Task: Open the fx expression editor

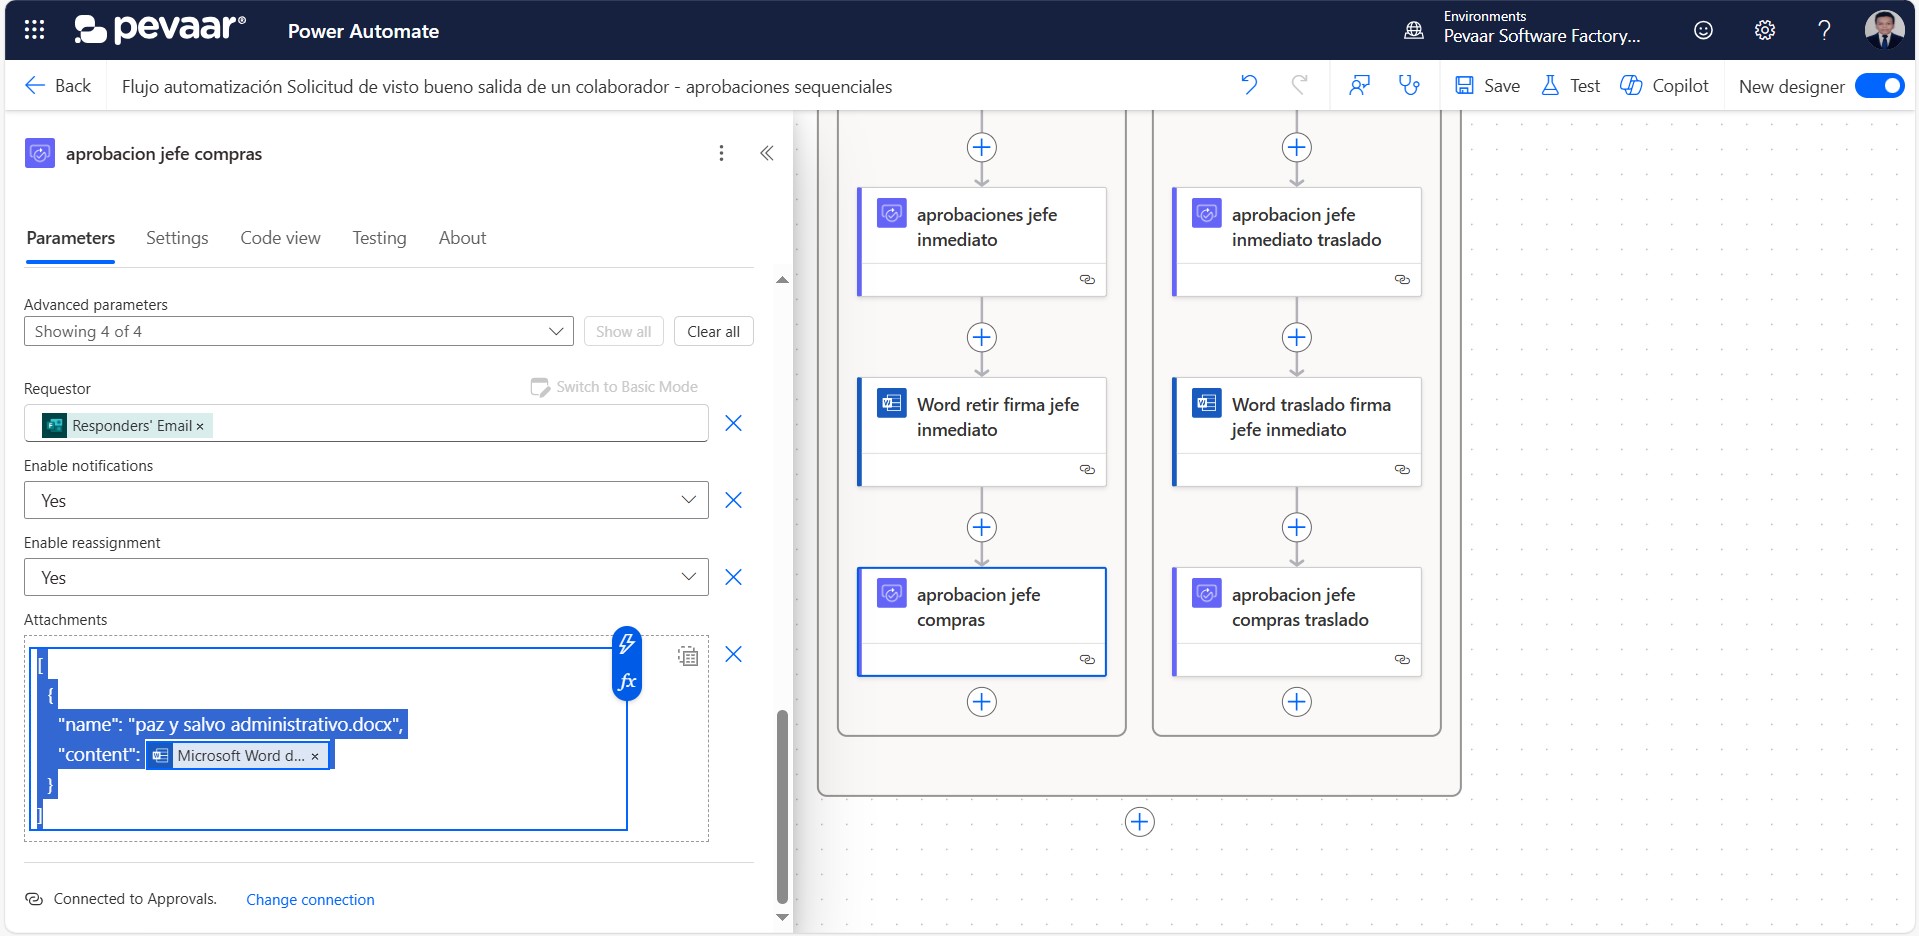Action: point(627,682)
